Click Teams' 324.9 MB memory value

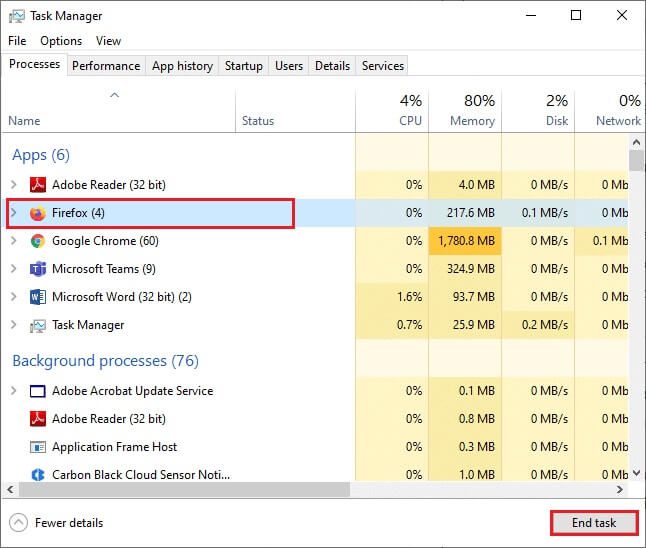point(470,269)
